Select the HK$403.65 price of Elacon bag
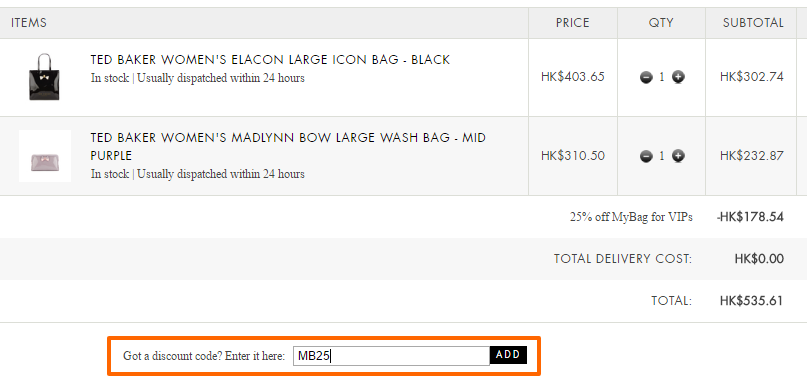 point(572,77)
